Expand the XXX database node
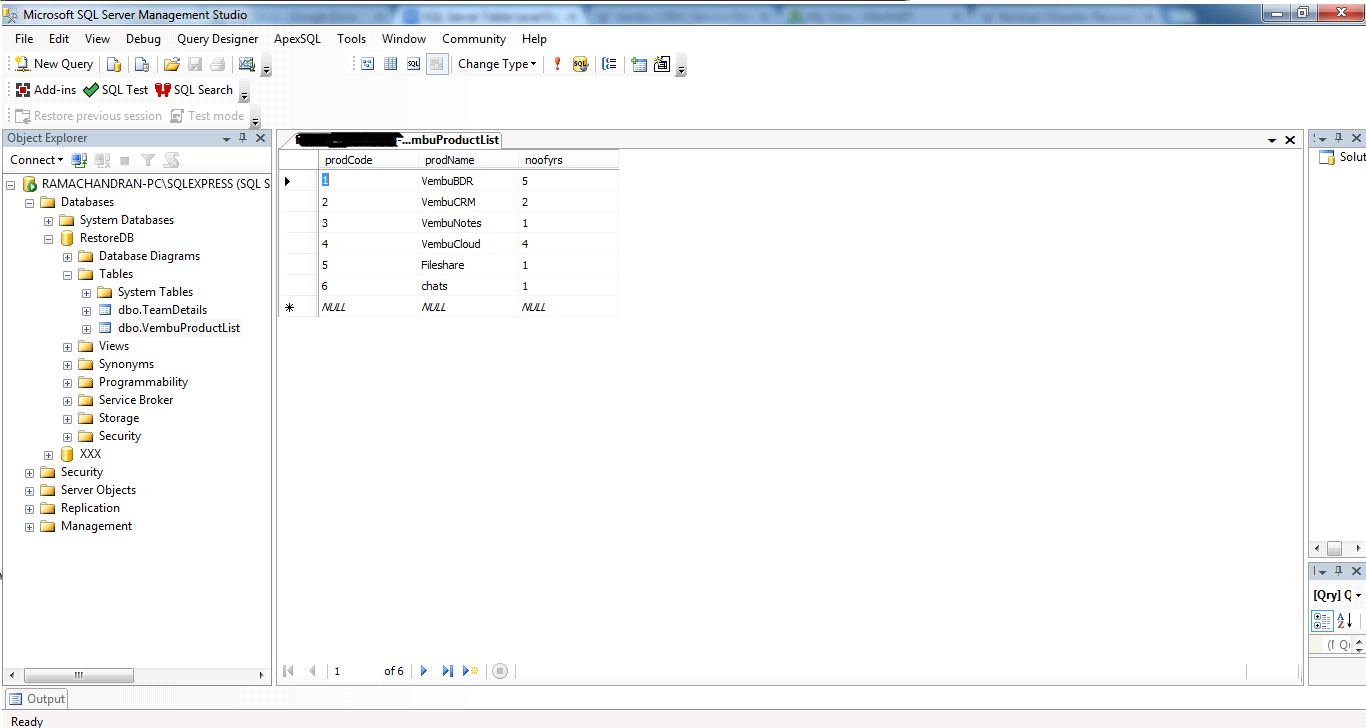This screenshot has height=728, width=1366. click(48, 454)
